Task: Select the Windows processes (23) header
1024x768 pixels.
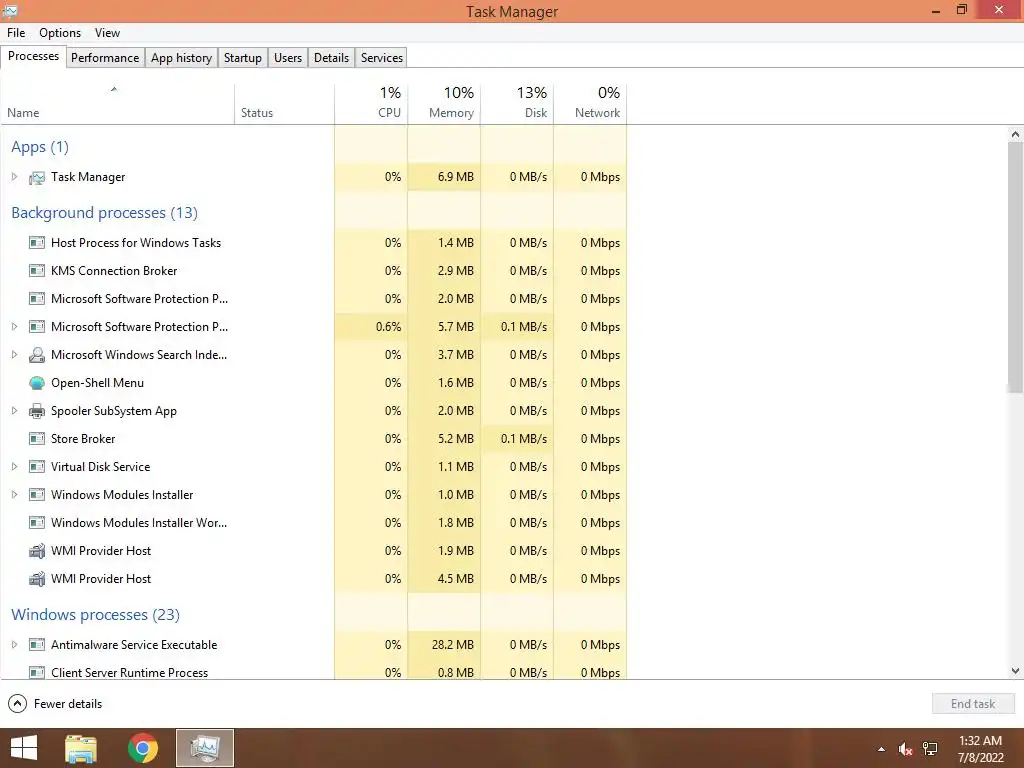Action: coord(95,615)
